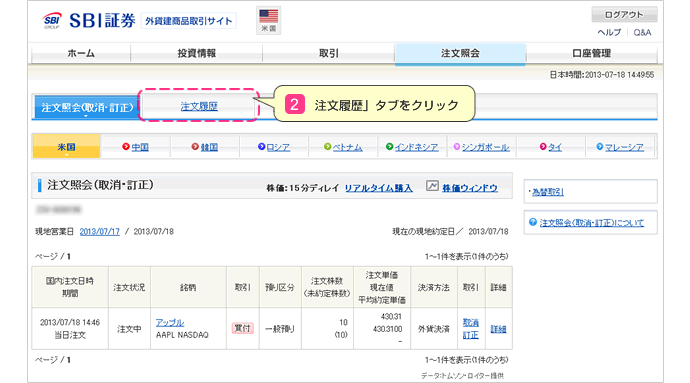Click the green arrow icon next to ベトナム
The width and height of the screenshot is (690, 383).
(x=327, y=147)
